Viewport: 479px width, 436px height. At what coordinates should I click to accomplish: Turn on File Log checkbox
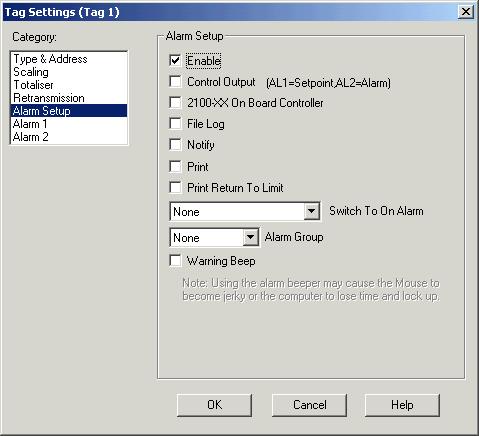[175, 124]
